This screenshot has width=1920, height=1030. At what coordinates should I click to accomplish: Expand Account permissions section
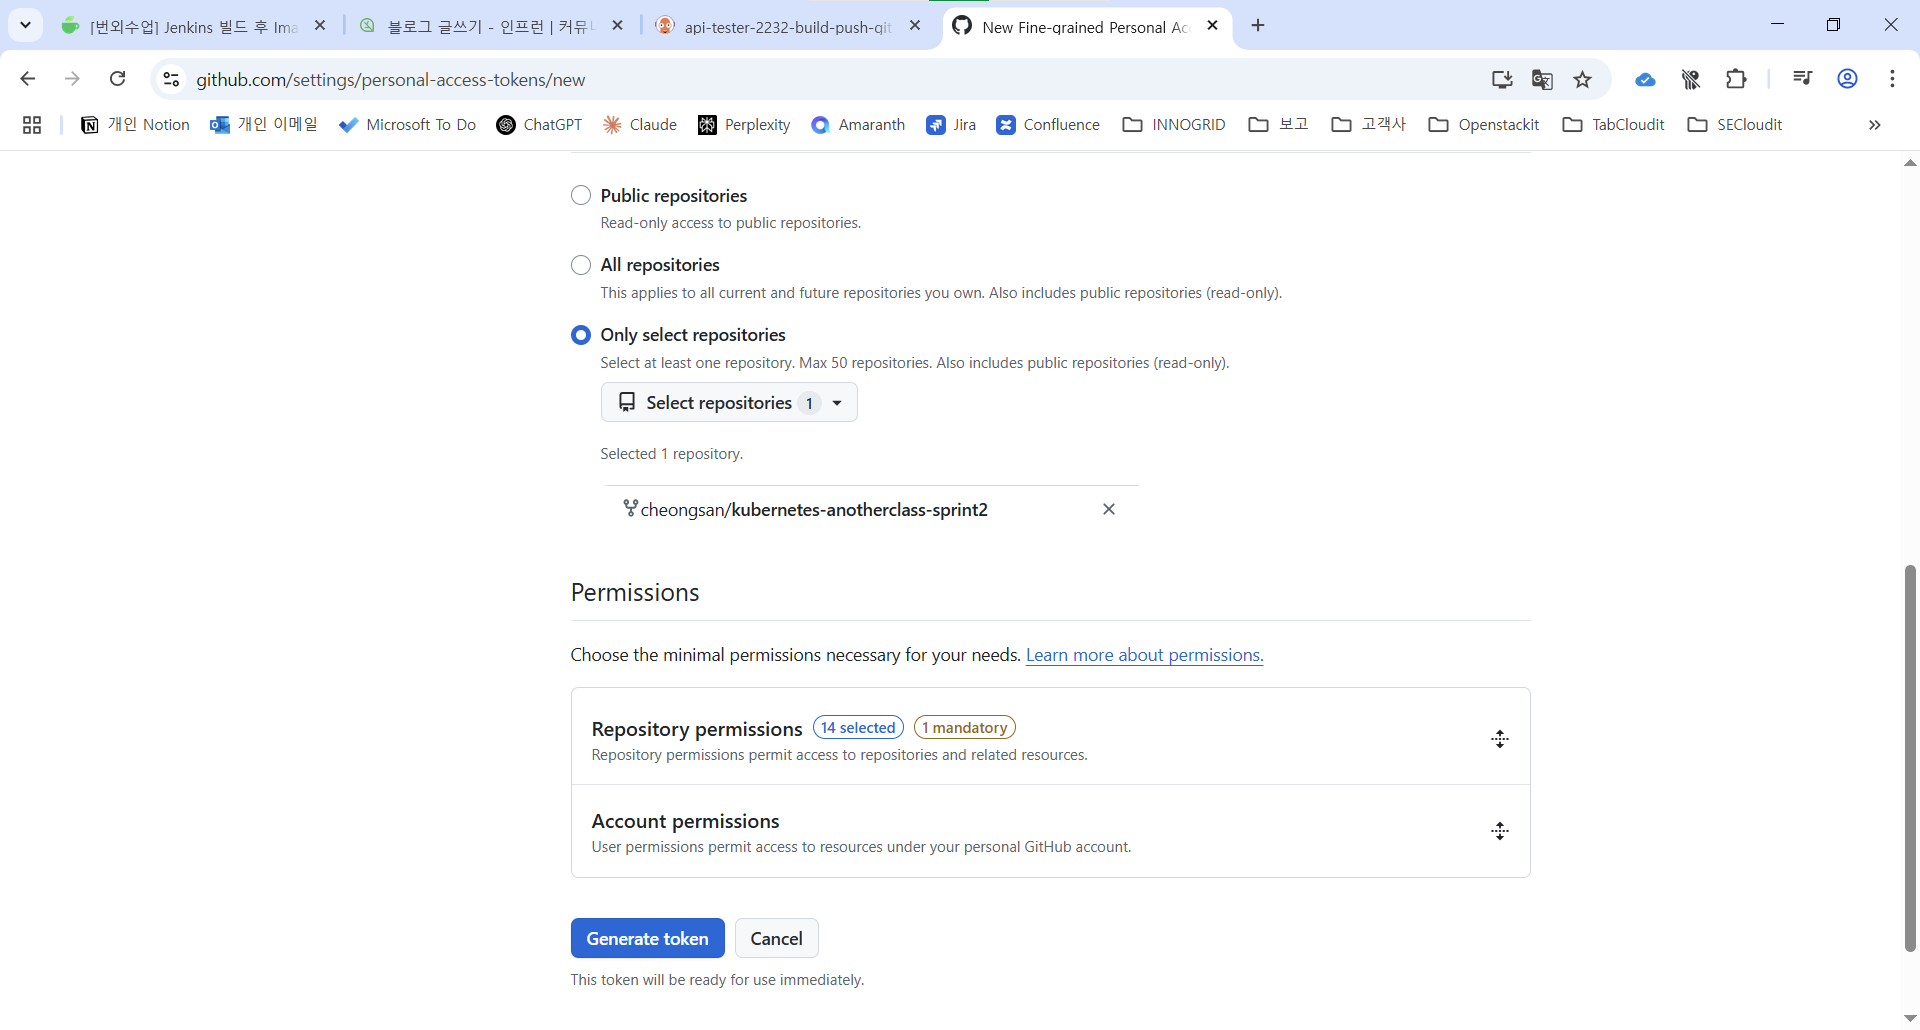[1499, 831]
